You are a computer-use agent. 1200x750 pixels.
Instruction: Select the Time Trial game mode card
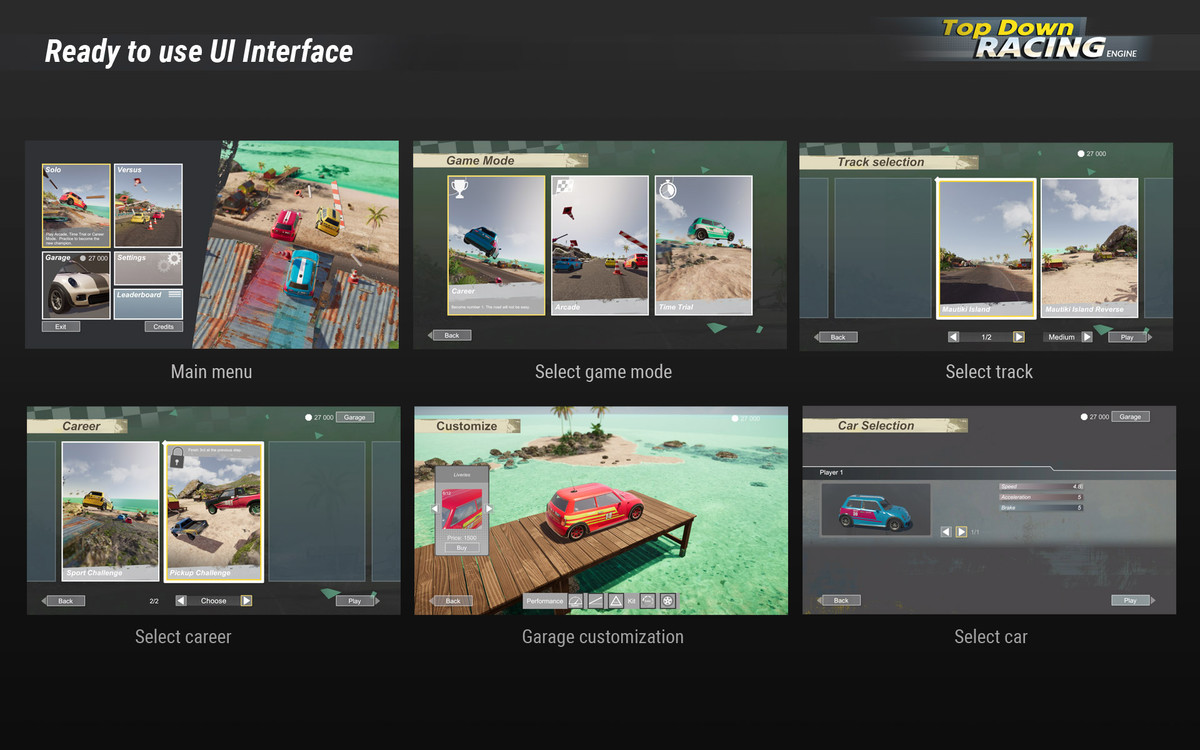[x=704, y=246]
